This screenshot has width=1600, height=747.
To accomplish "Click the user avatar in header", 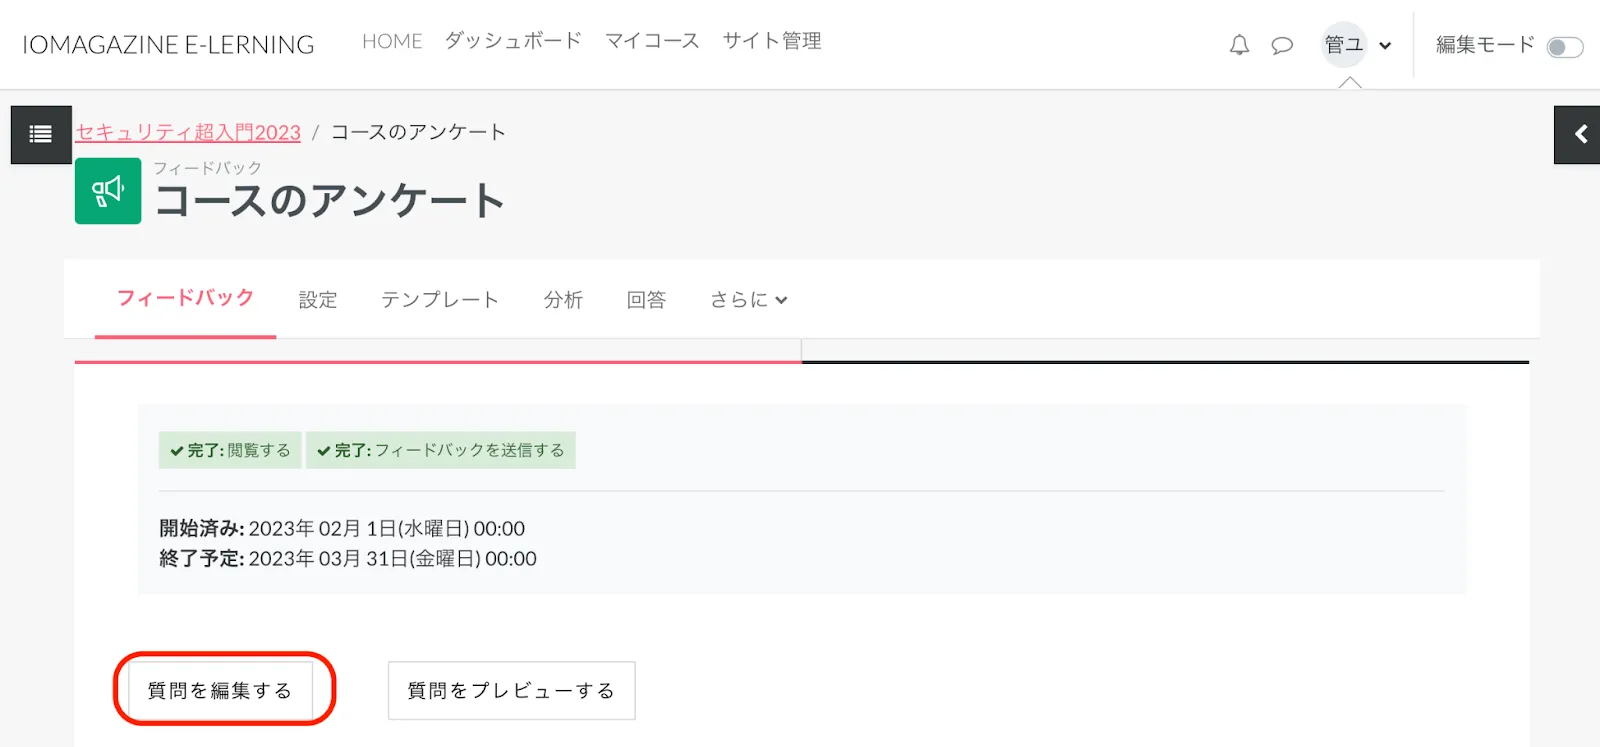I will click(1344, 45).
